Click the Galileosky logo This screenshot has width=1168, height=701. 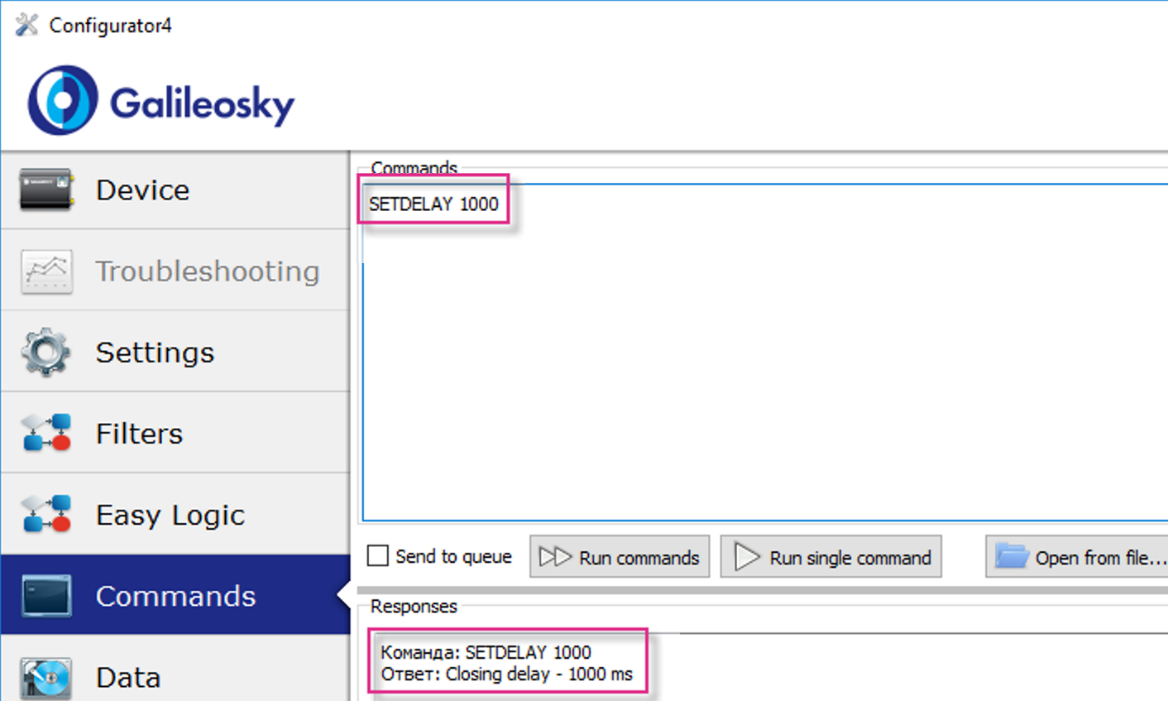[161, 101]
